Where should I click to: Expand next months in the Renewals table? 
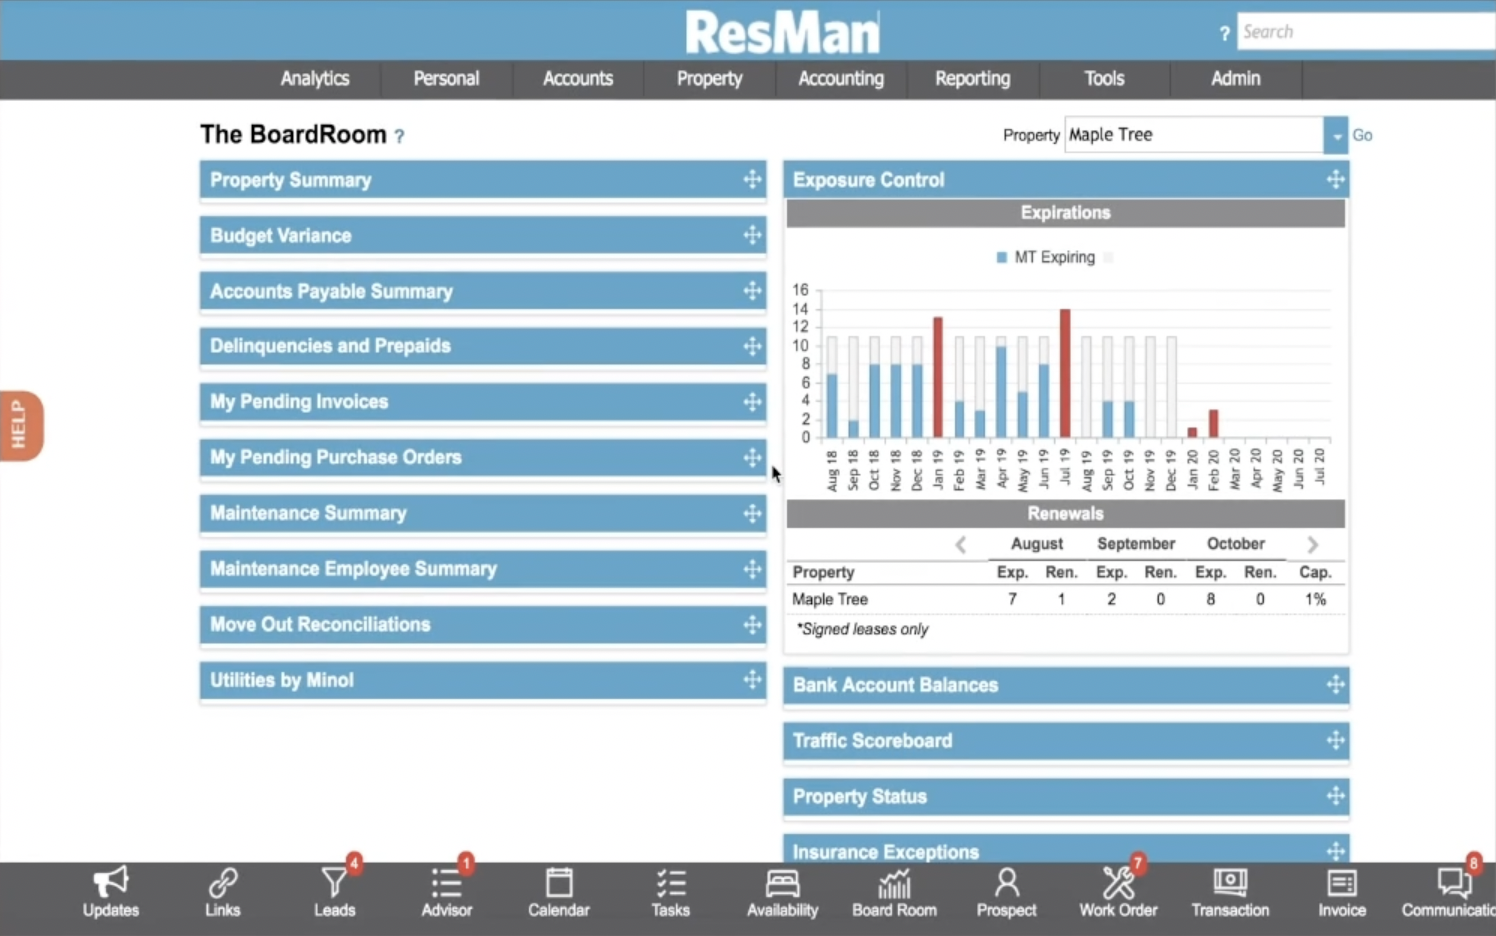coord(1312,544)
